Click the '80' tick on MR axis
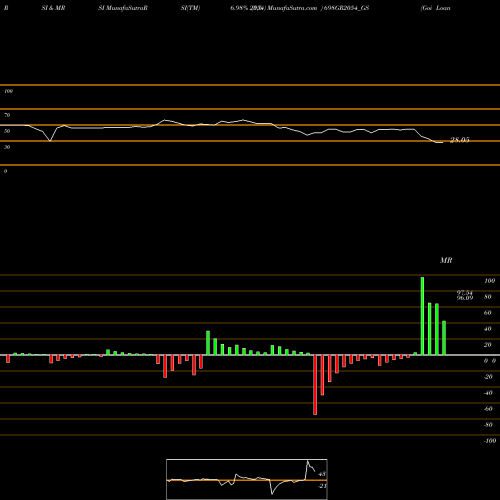The width and height of the screenshot is (500, 500). coord(488,297)
